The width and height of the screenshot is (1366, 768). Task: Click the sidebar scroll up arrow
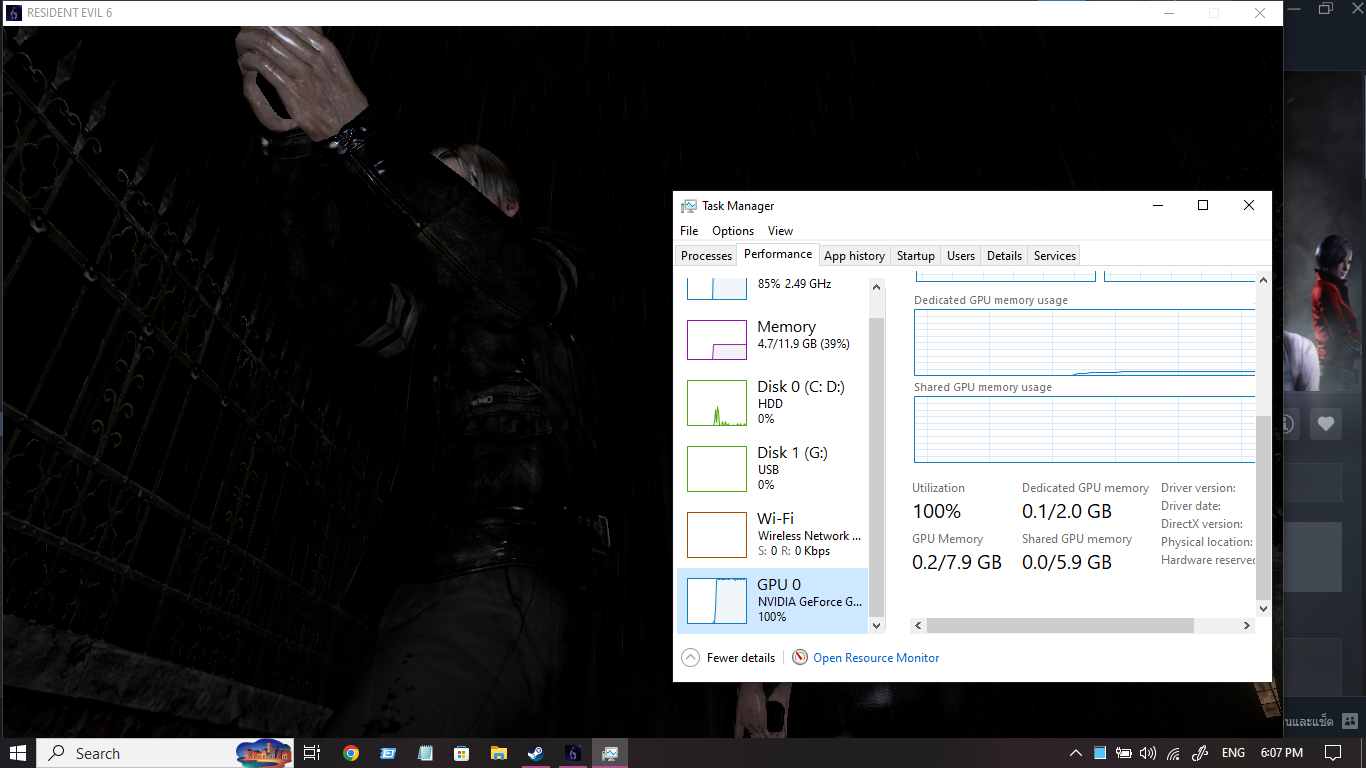(x=877, y=287)
